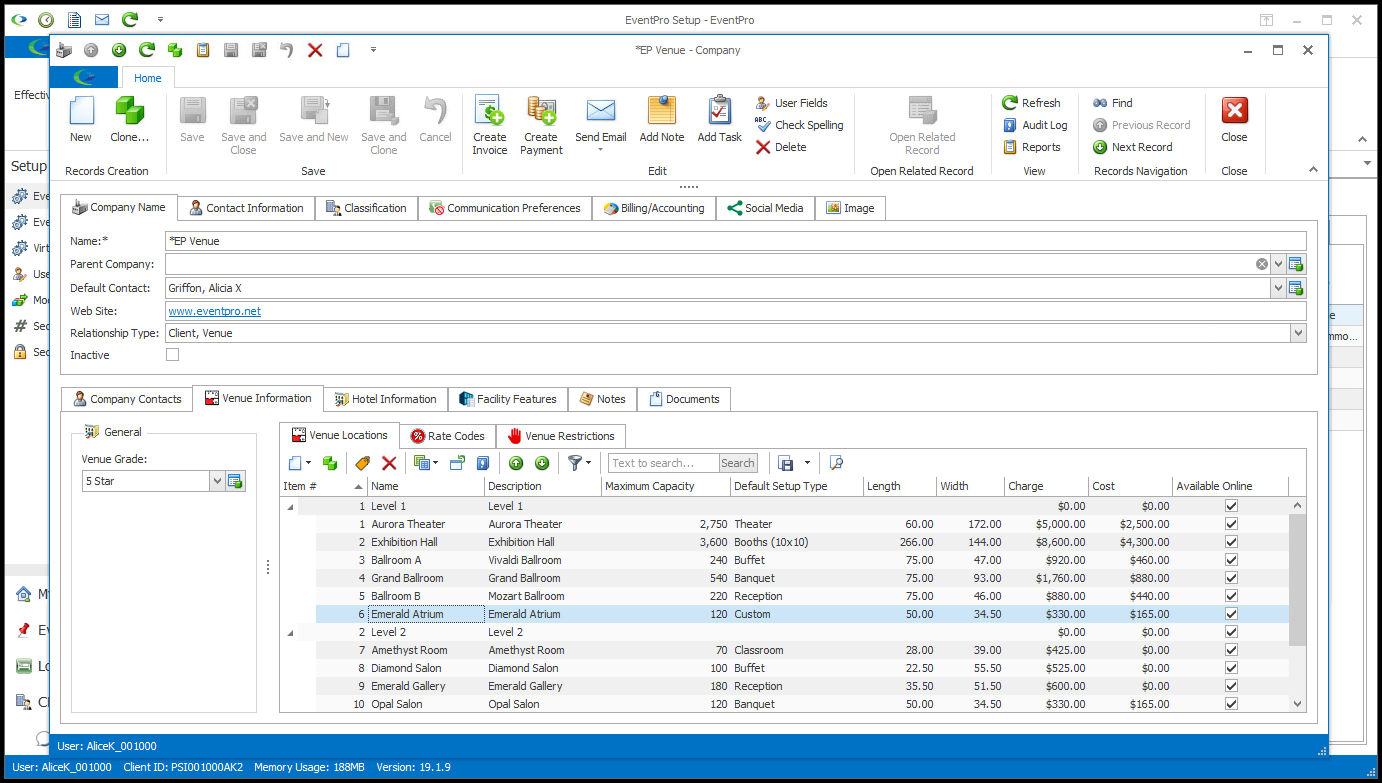Open the Venue Restrictions tab
The height and width of the screenshot is (783, 1382).
coord(561,436)
